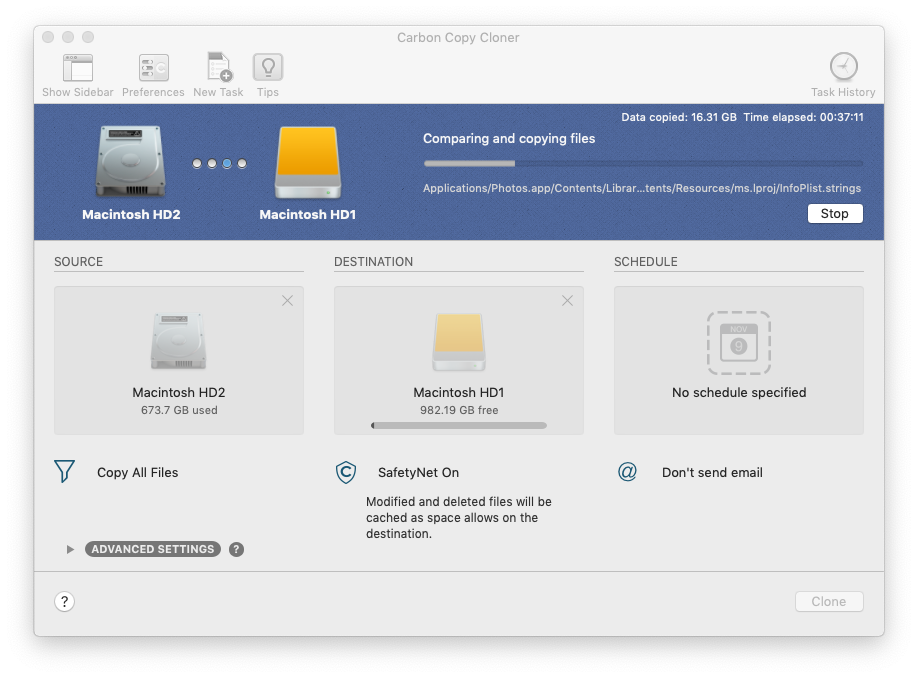Click 'Comparing and copying files' status text
This screenshot has height=678, width=918.
tap(509, 139)
